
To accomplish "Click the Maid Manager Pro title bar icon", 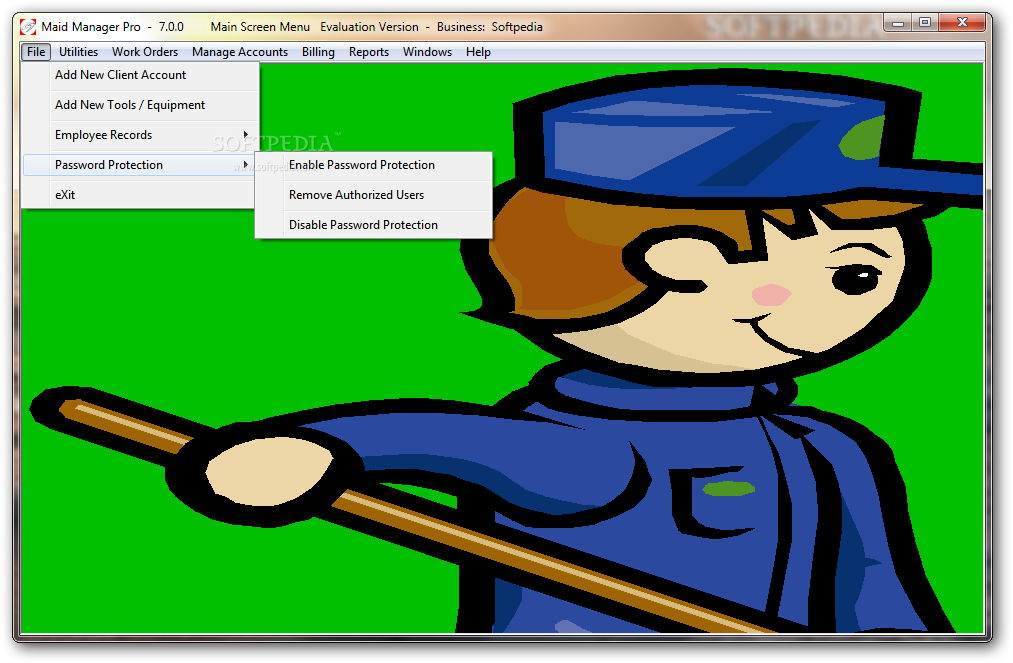I will [x=28, y=26].
